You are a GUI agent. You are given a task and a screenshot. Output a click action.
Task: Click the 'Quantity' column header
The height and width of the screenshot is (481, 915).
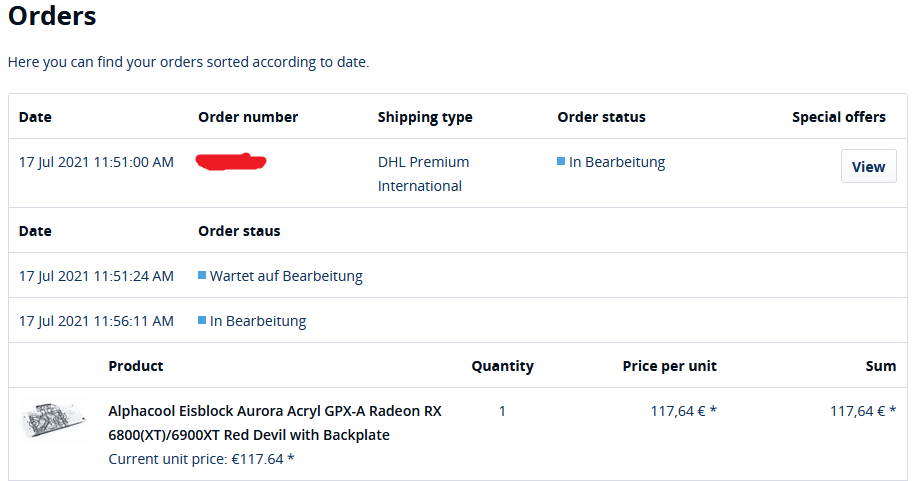coord(502,366)
